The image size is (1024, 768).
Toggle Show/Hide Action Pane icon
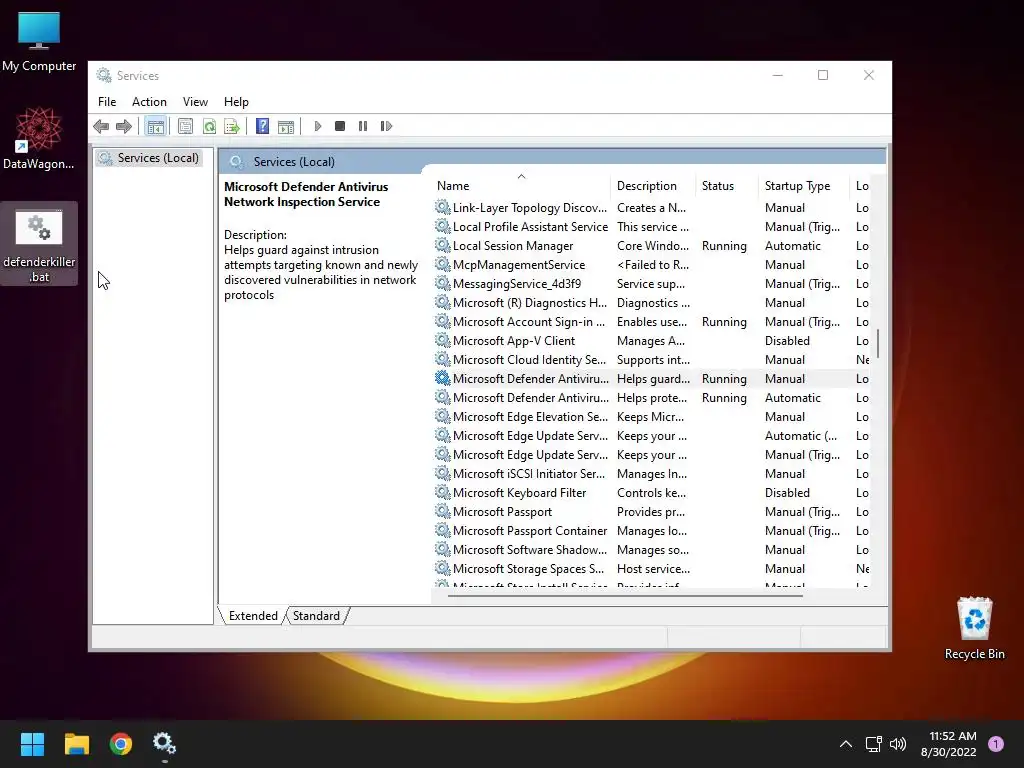click(x=286, y=126)
